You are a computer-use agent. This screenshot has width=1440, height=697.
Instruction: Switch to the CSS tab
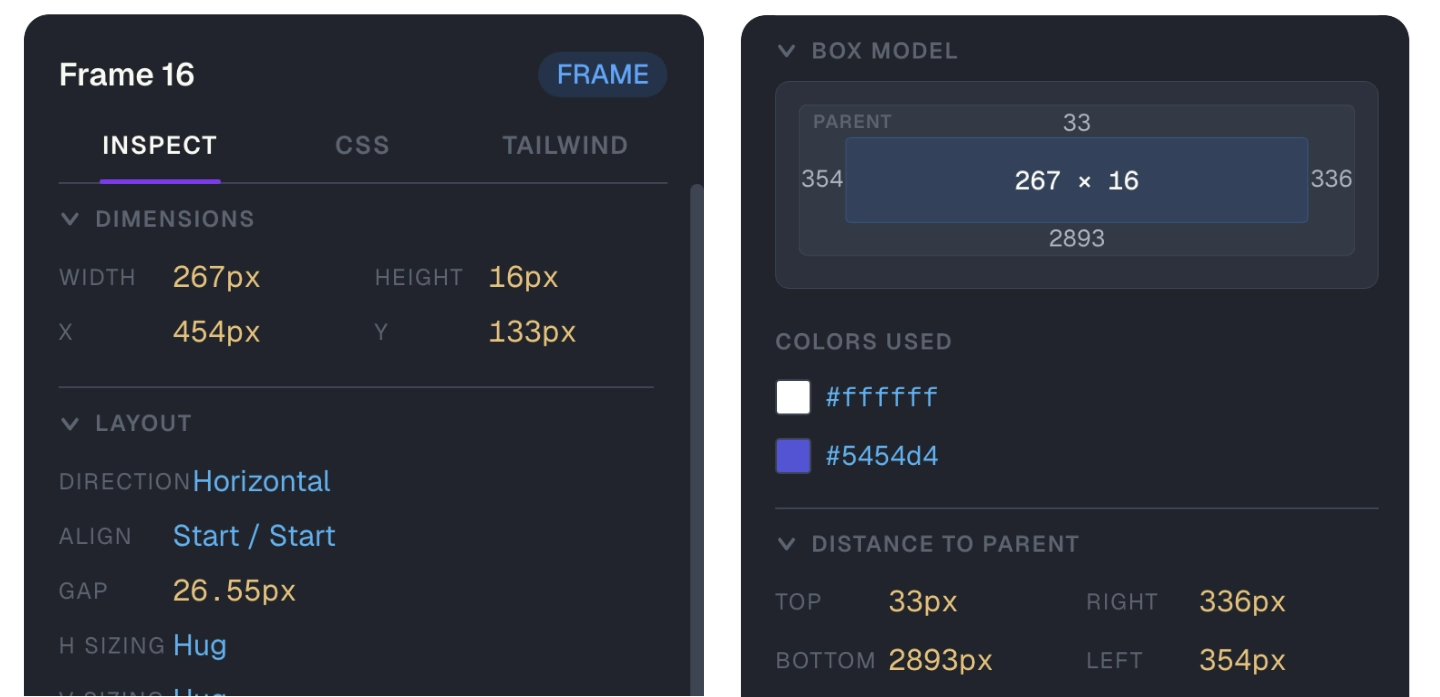362,145
